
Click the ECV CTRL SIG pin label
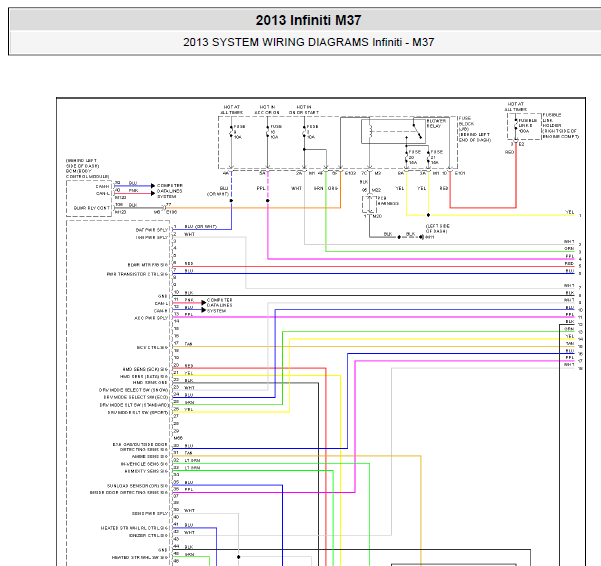pyautogui.click(x=152, y=348)
